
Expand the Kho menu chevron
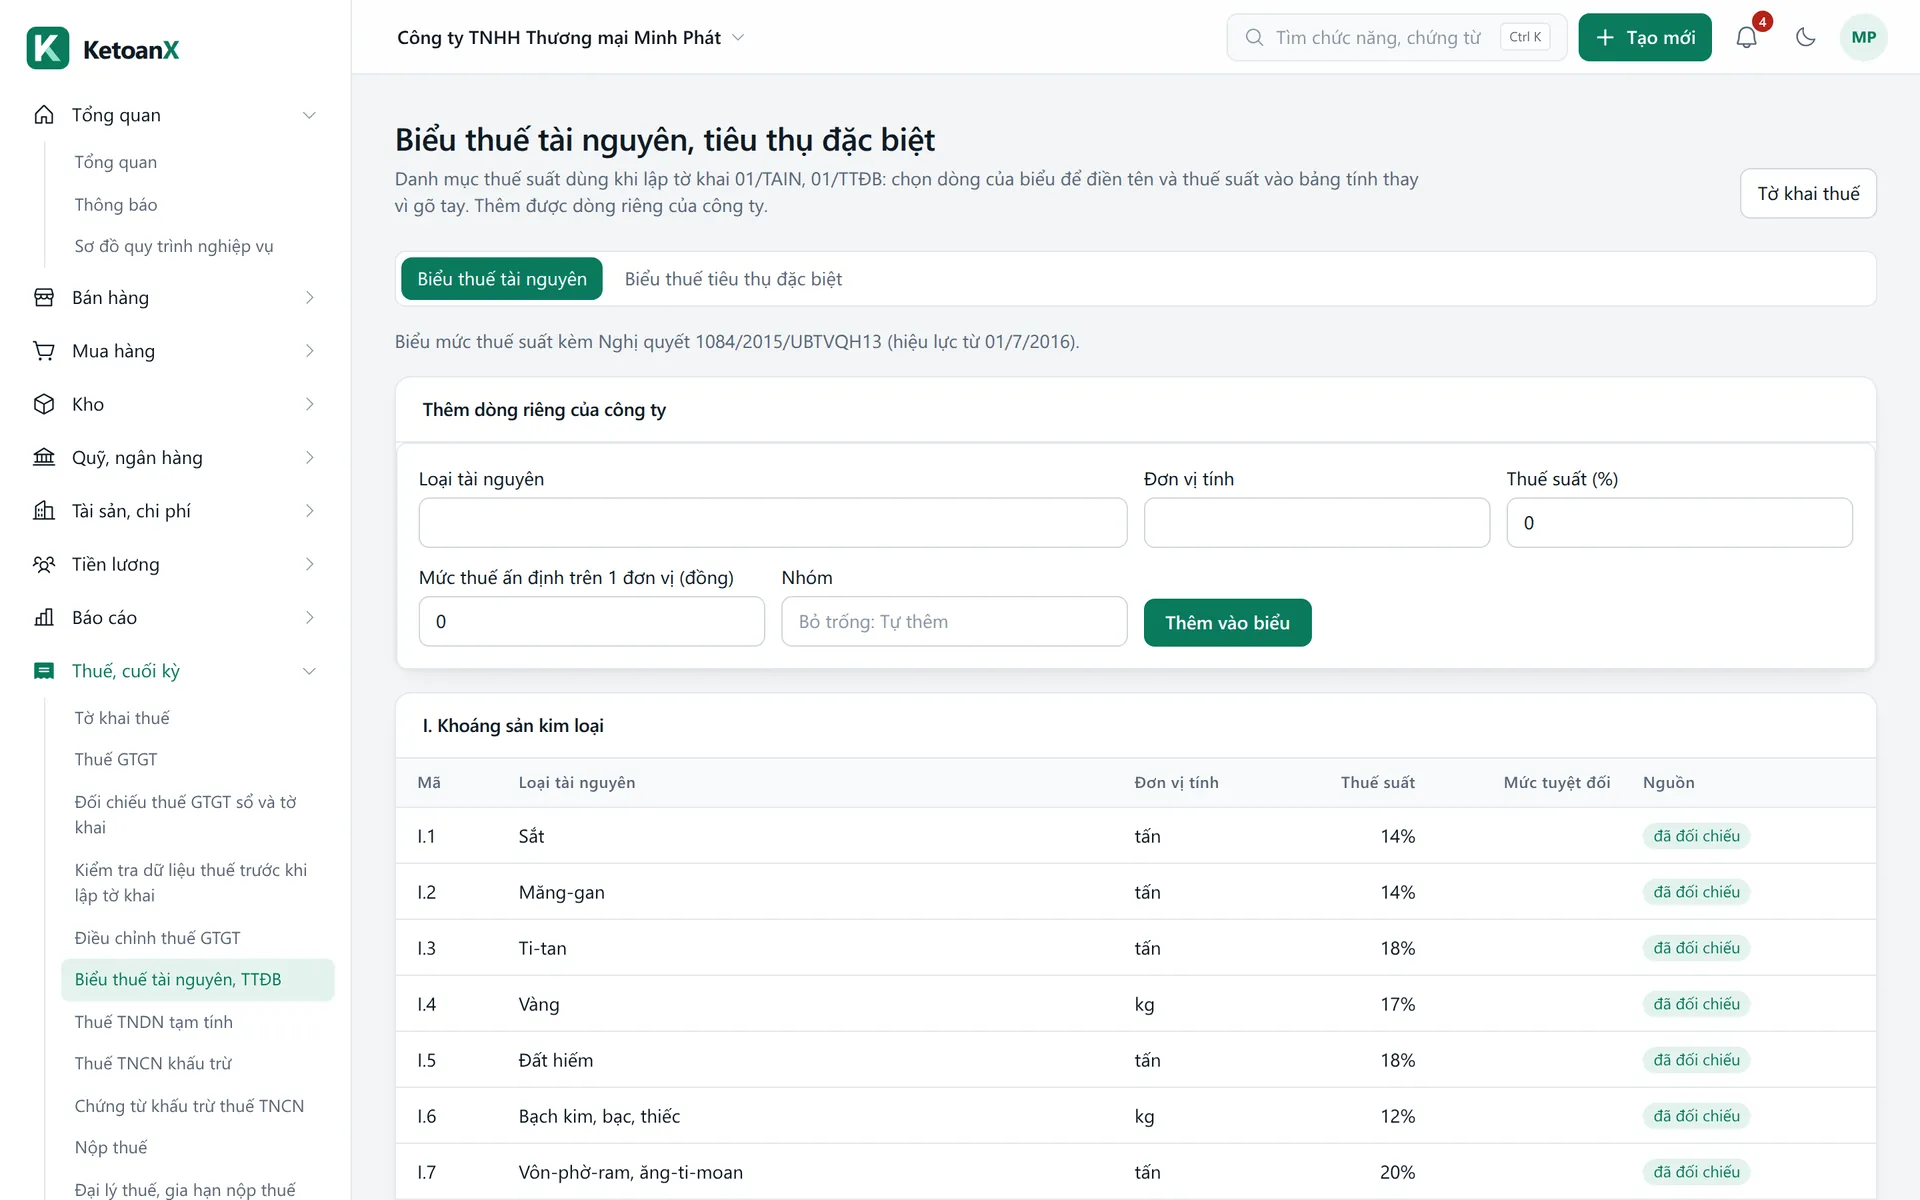309,404
